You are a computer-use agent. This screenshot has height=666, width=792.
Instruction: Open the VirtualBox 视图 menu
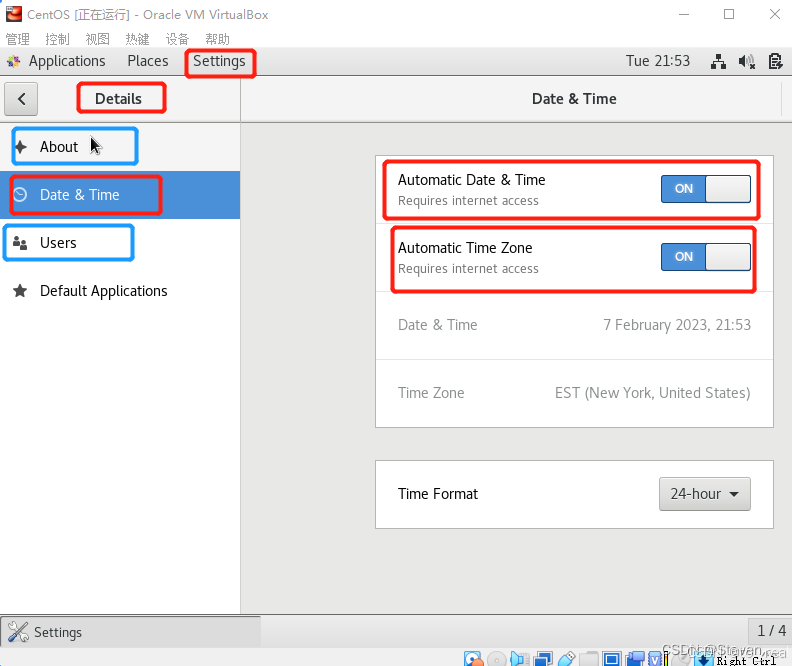pos(97,39)
